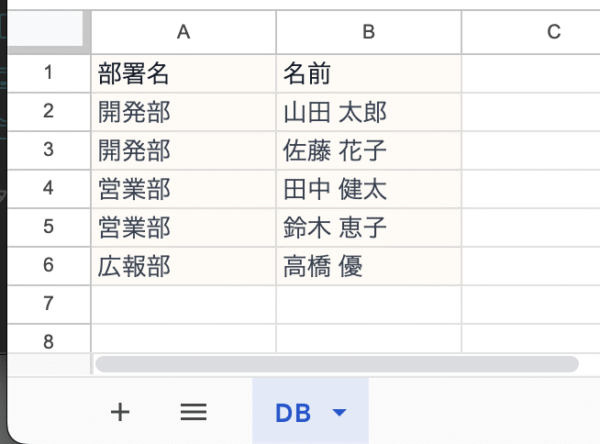The width and height of the screenshot is (600, 444).
Task: Click the cell with 田中 健太
Action: [x=368, y=189]
